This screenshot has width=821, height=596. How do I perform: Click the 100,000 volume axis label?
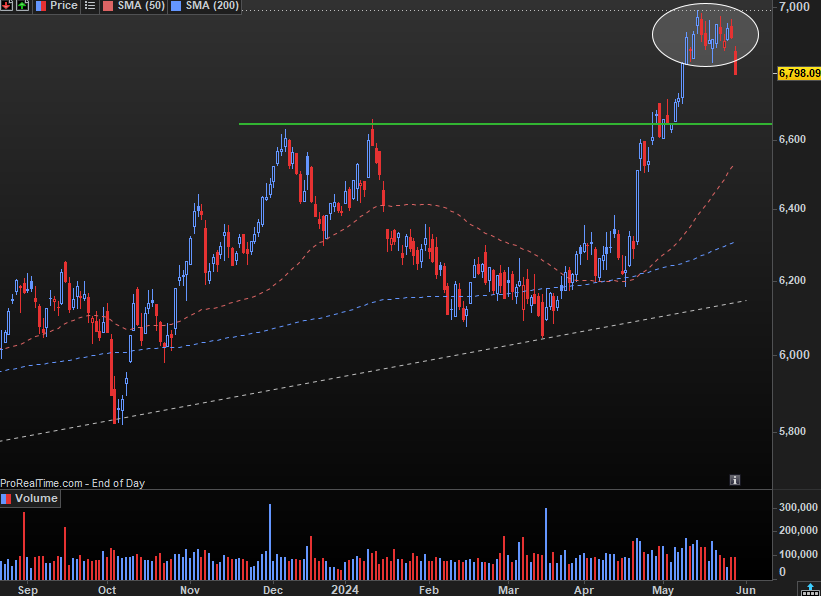click(x=798, y=554)
